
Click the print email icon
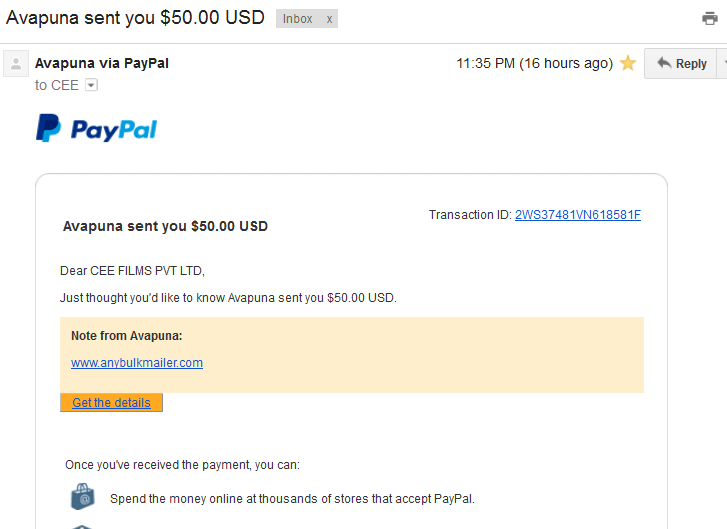point(709,19)
